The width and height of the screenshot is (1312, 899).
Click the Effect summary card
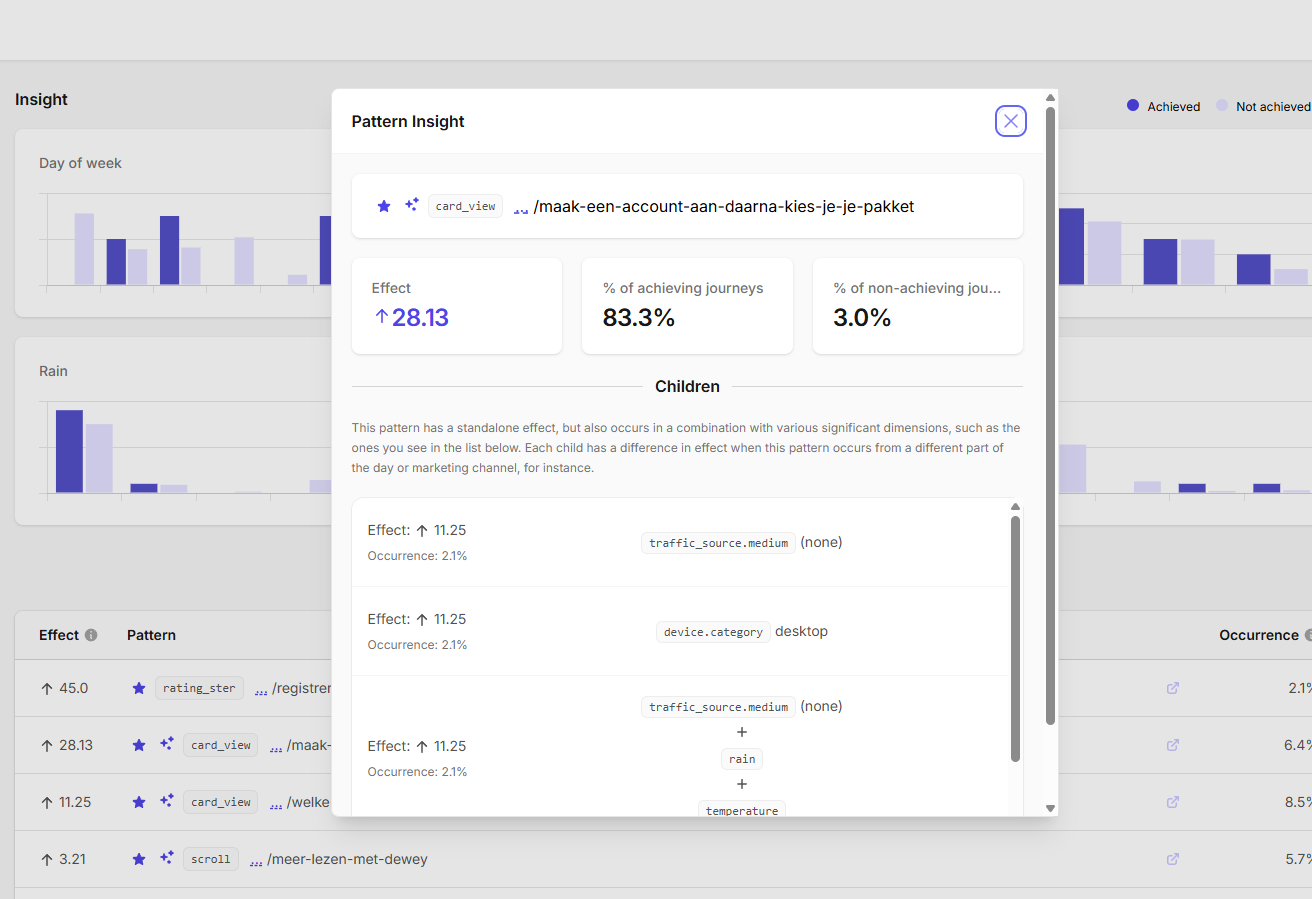456,305
